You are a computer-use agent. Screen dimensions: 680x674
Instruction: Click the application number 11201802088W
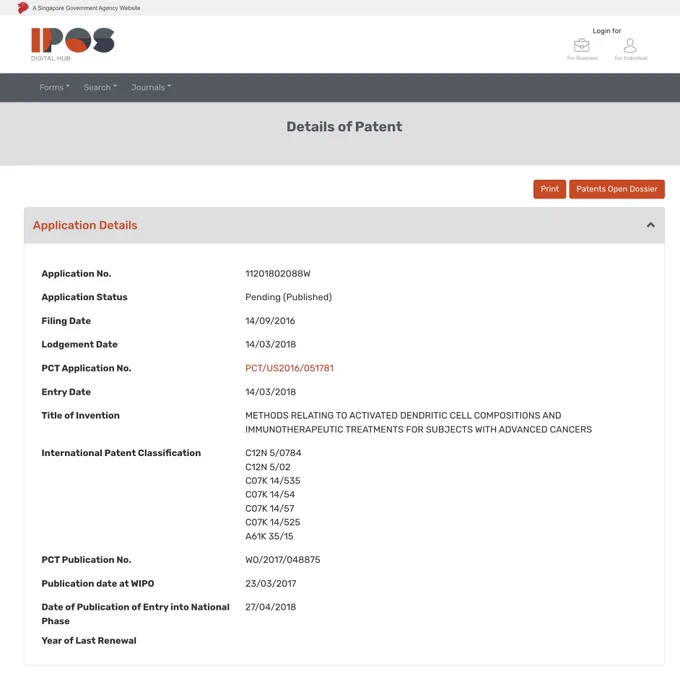tap(278, 274)
